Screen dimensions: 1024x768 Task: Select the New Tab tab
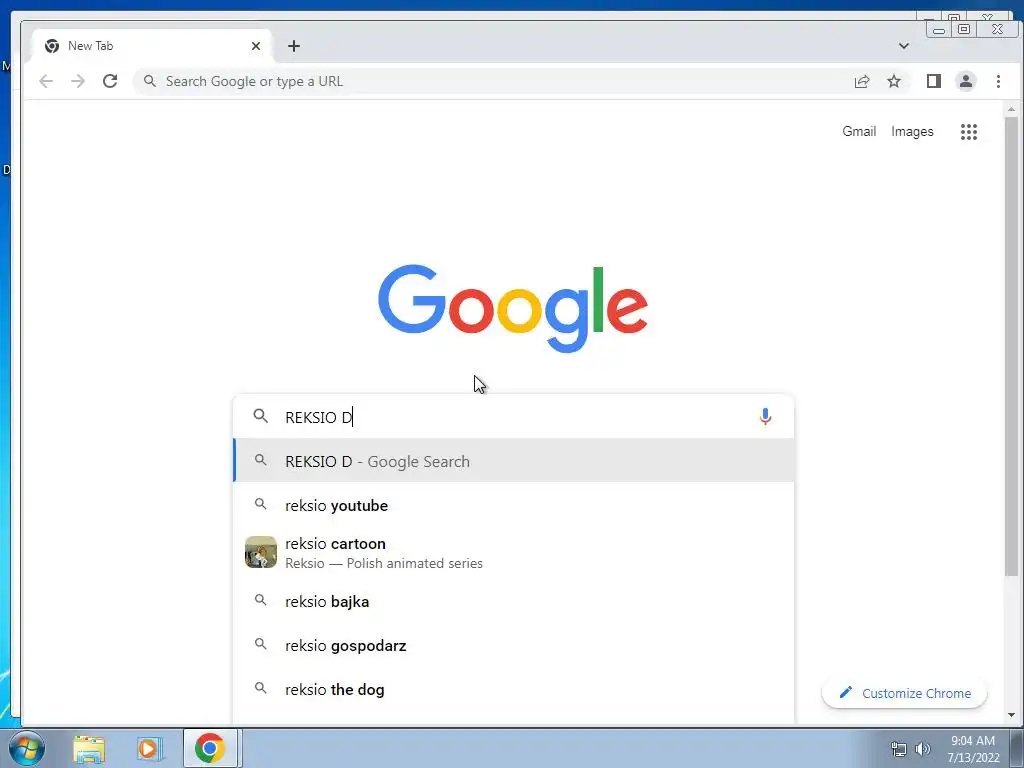(x=150, y=46)
